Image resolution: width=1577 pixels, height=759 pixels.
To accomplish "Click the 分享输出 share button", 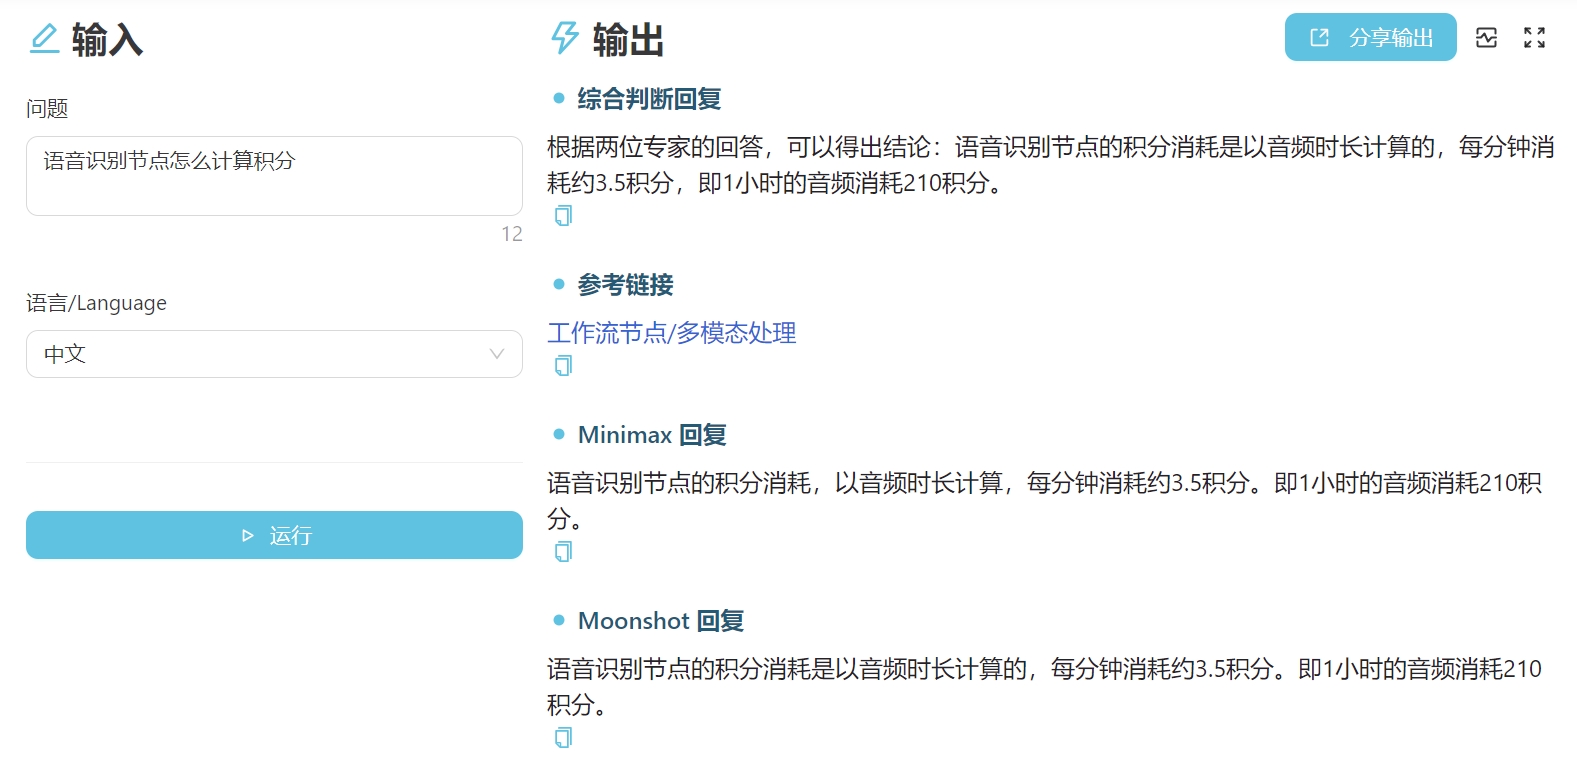I will point(1370,38).
